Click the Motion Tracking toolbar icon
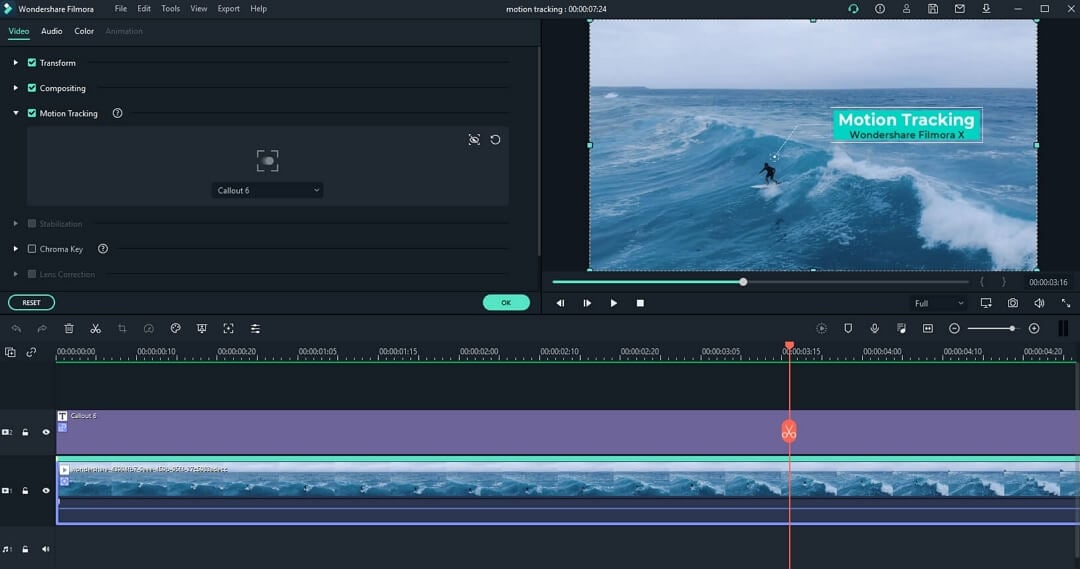The image size is (1080, 569). pos(229,329)
